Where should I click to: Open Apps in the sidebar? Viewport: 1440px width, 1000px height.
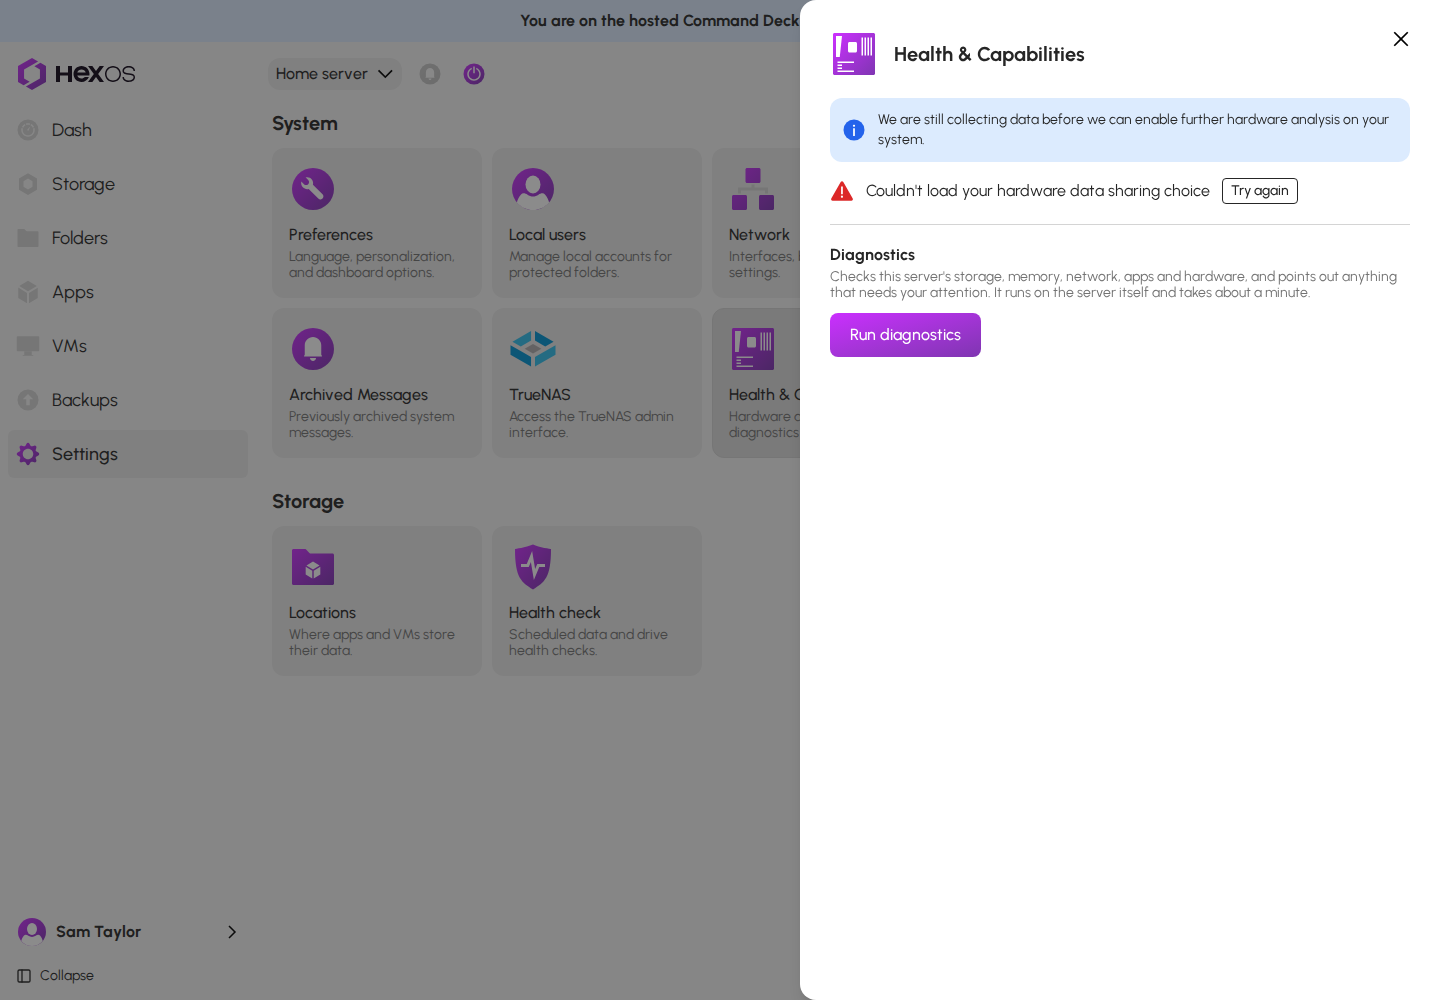128,292
